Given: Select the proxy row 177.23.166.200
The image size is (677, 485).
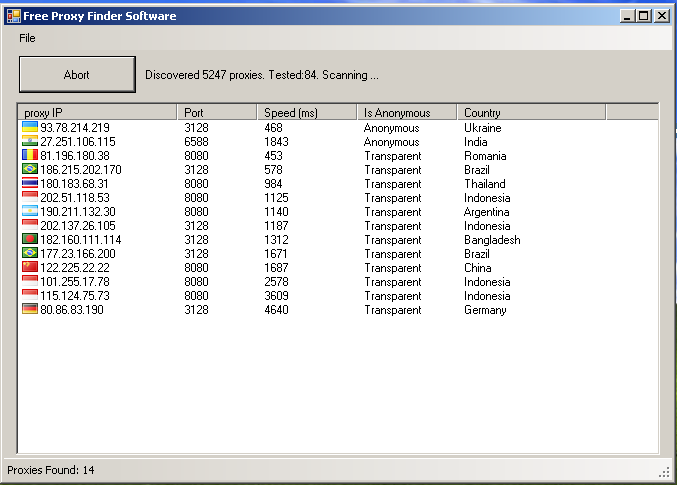Looking at the screenshot, I should pyautogui.click(x=78, y=254).
